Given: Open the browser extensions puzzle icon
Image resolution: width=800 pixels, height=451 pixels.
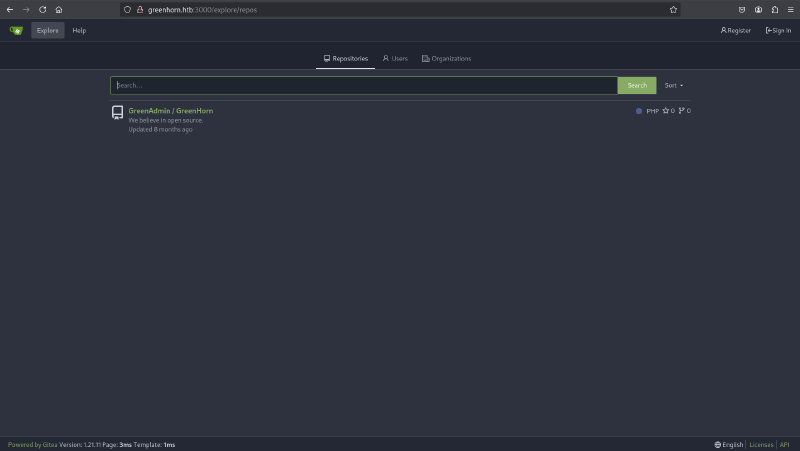Looking at the screenshot, I should (x=775, y=9).
